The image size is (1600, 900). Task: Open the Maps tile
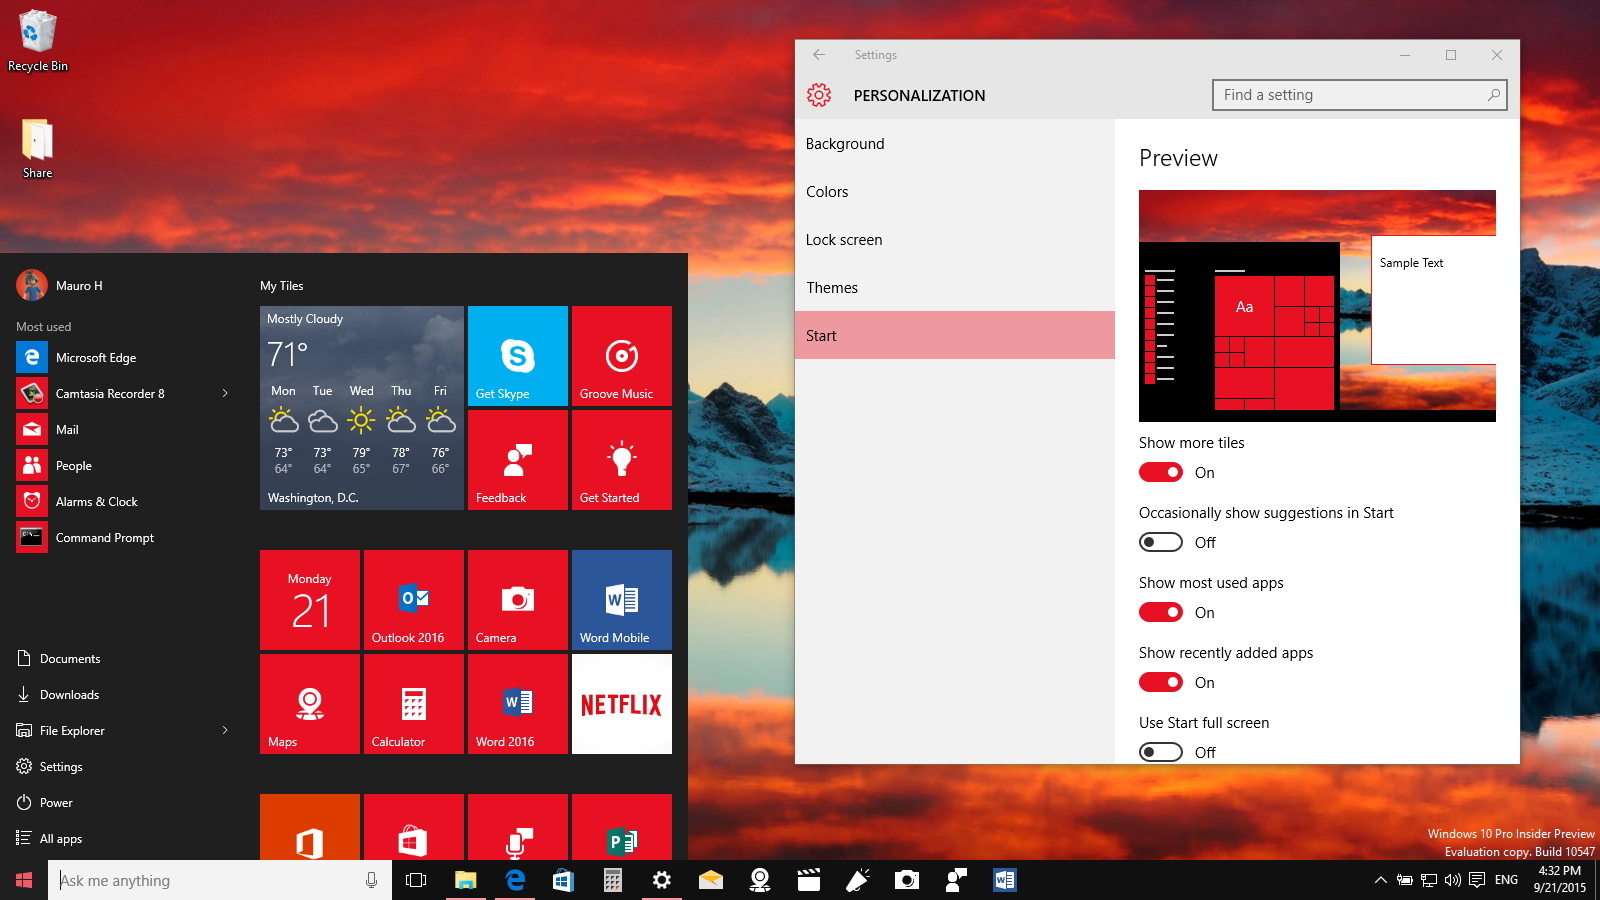309,703
